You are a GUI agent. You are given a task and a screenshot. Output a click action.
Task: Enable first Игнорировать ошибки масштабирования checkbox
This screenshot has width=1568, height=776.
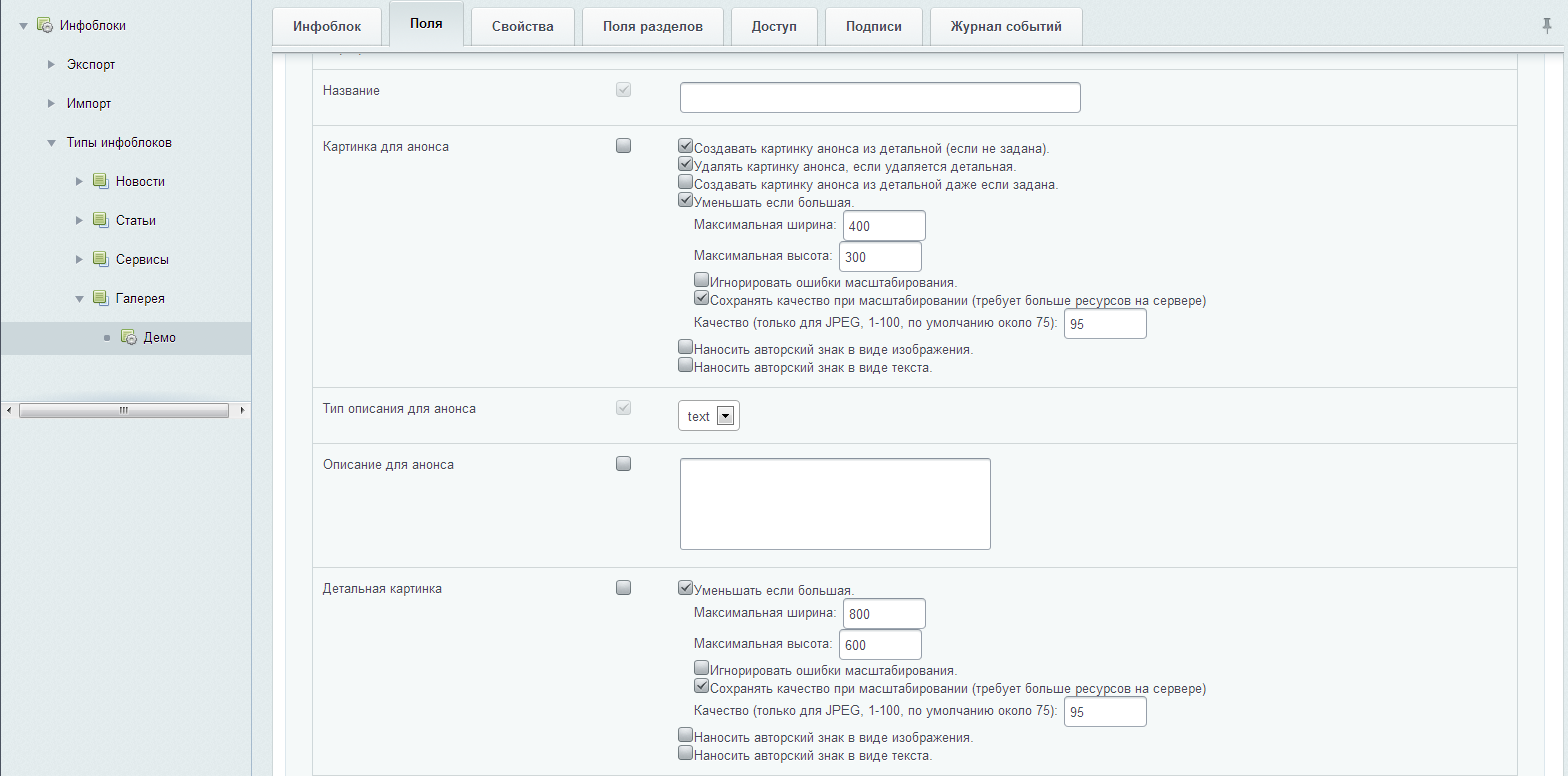click(701, 280)
